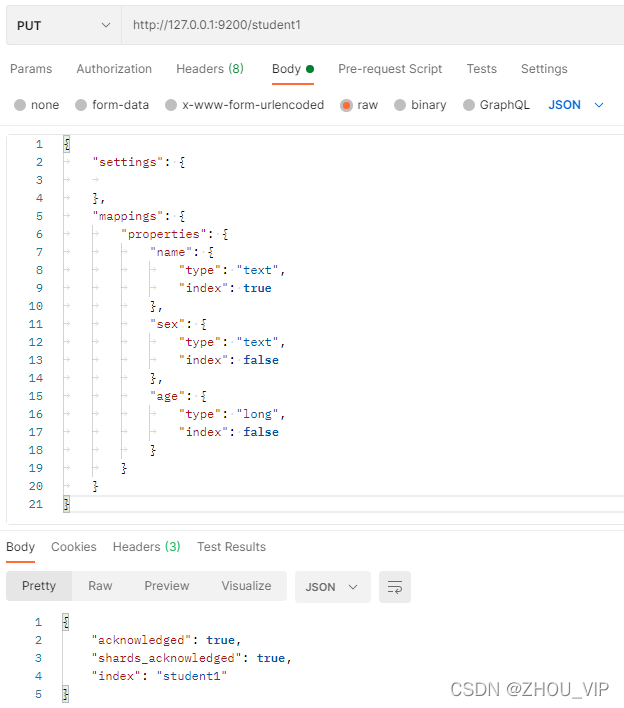Switch to Pretty response view
Viewport: 624px width, 708px height.
pos(39,586)
